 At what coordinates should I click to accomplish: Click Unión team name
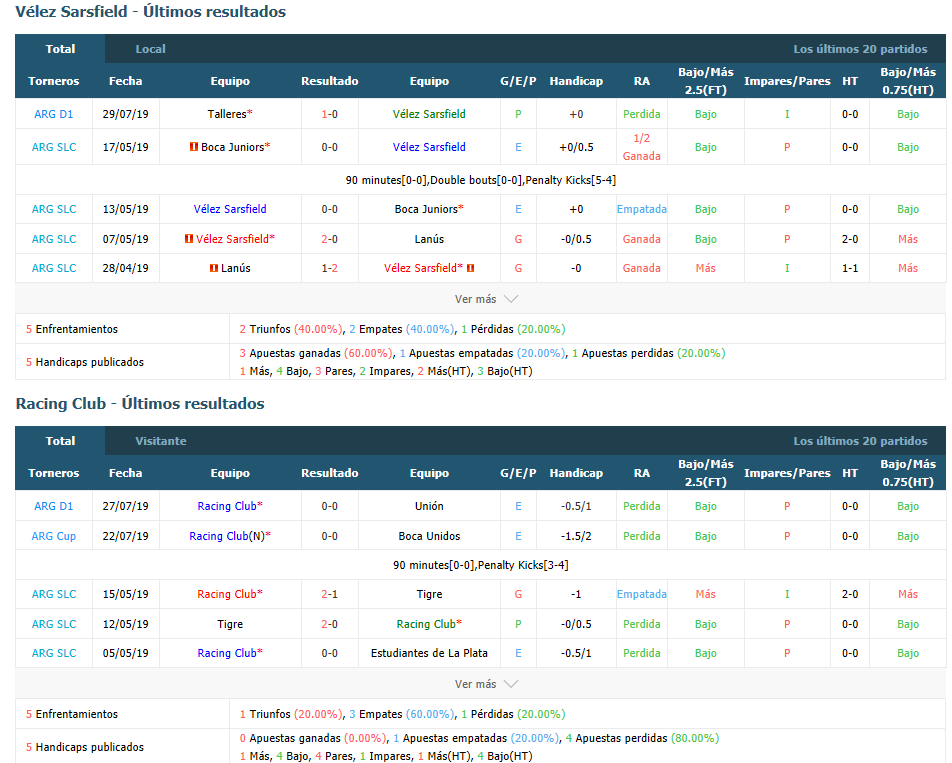[x=429, y=506]
